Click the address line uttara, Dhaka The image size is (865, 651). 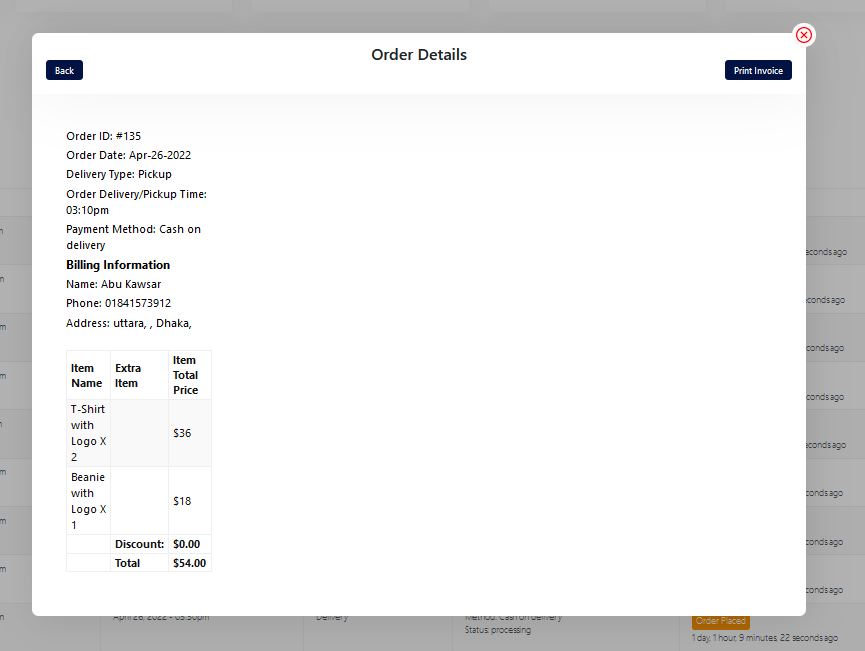(x=129, y=323)
